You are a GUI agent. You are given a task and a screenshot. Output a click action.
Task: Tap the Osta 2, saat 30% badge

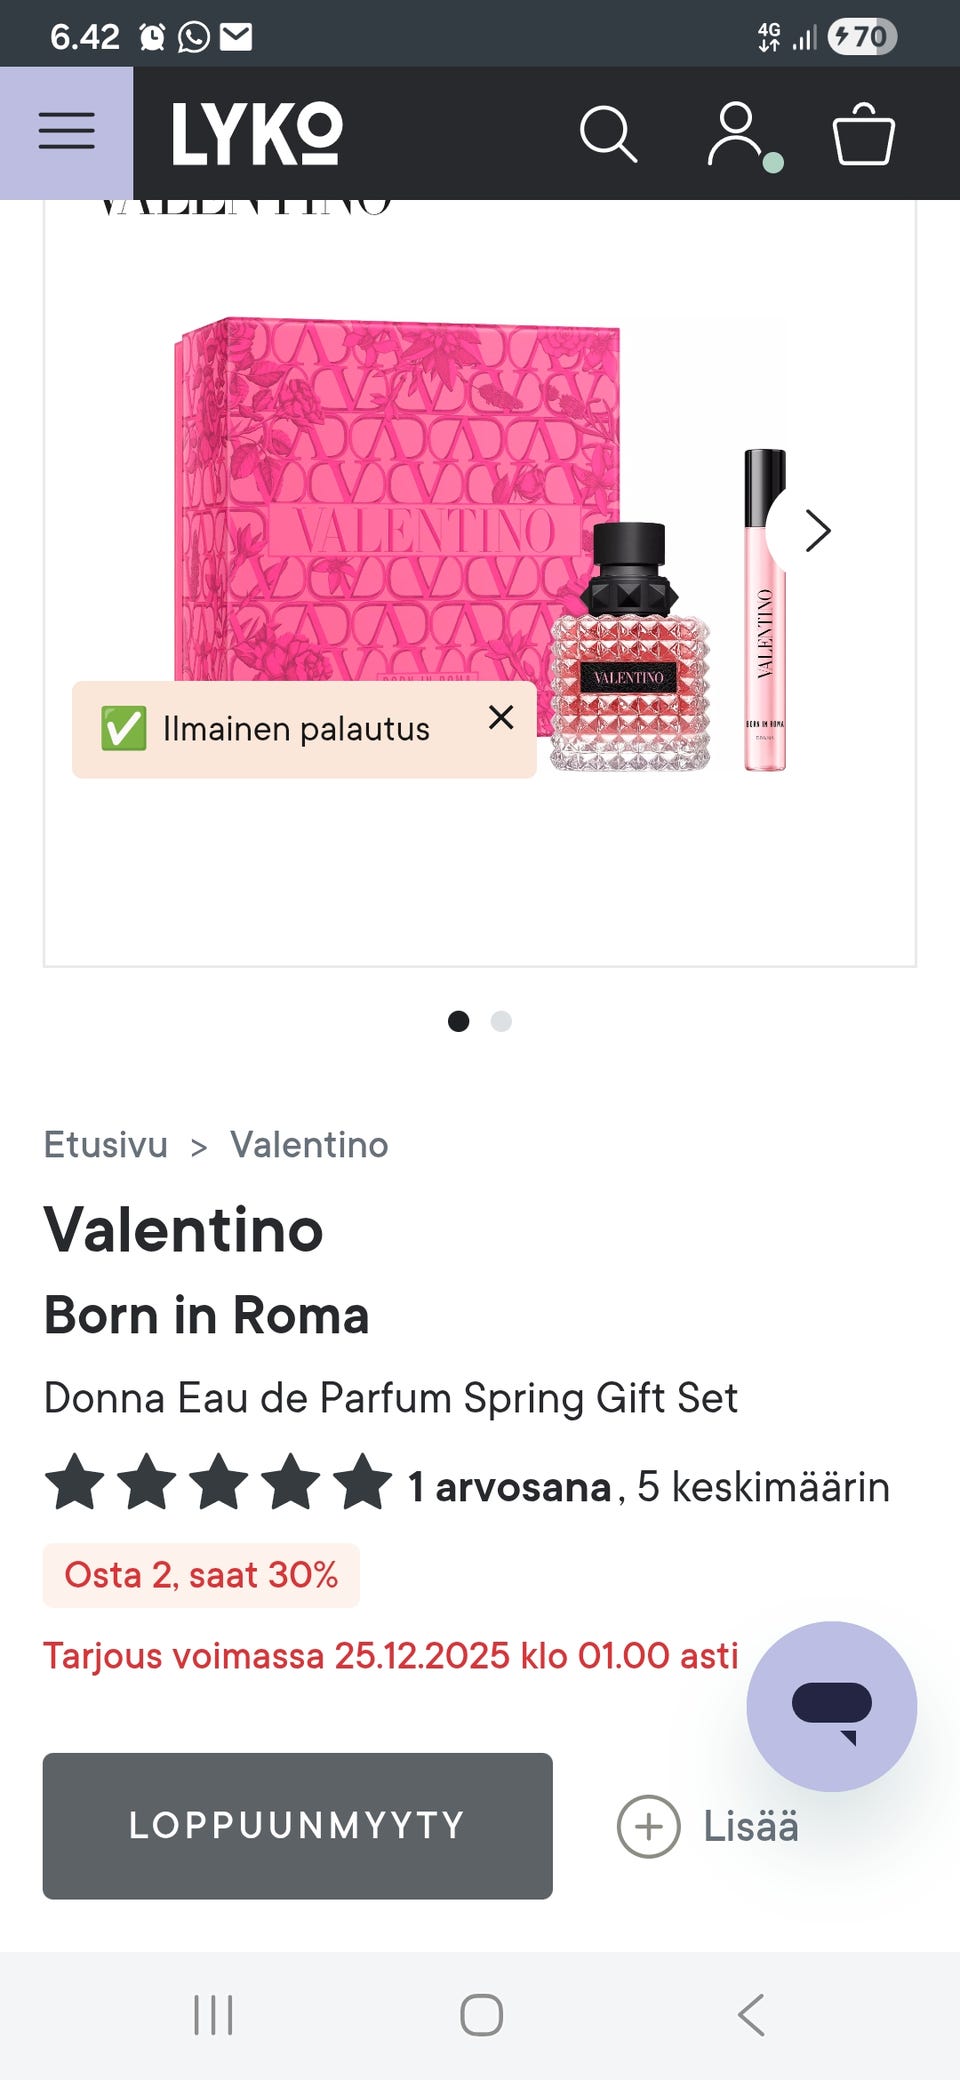click(x=201, y=1575)
